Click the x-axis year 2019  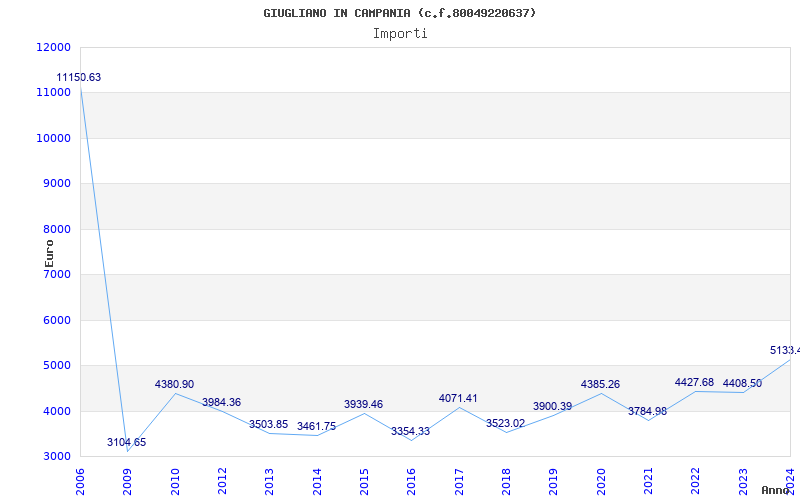(554, 481)
